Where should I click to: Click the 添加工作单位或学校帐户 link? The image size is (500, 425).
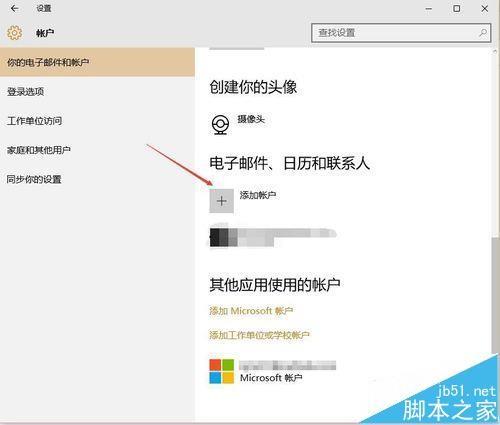(x=259, y=335)
